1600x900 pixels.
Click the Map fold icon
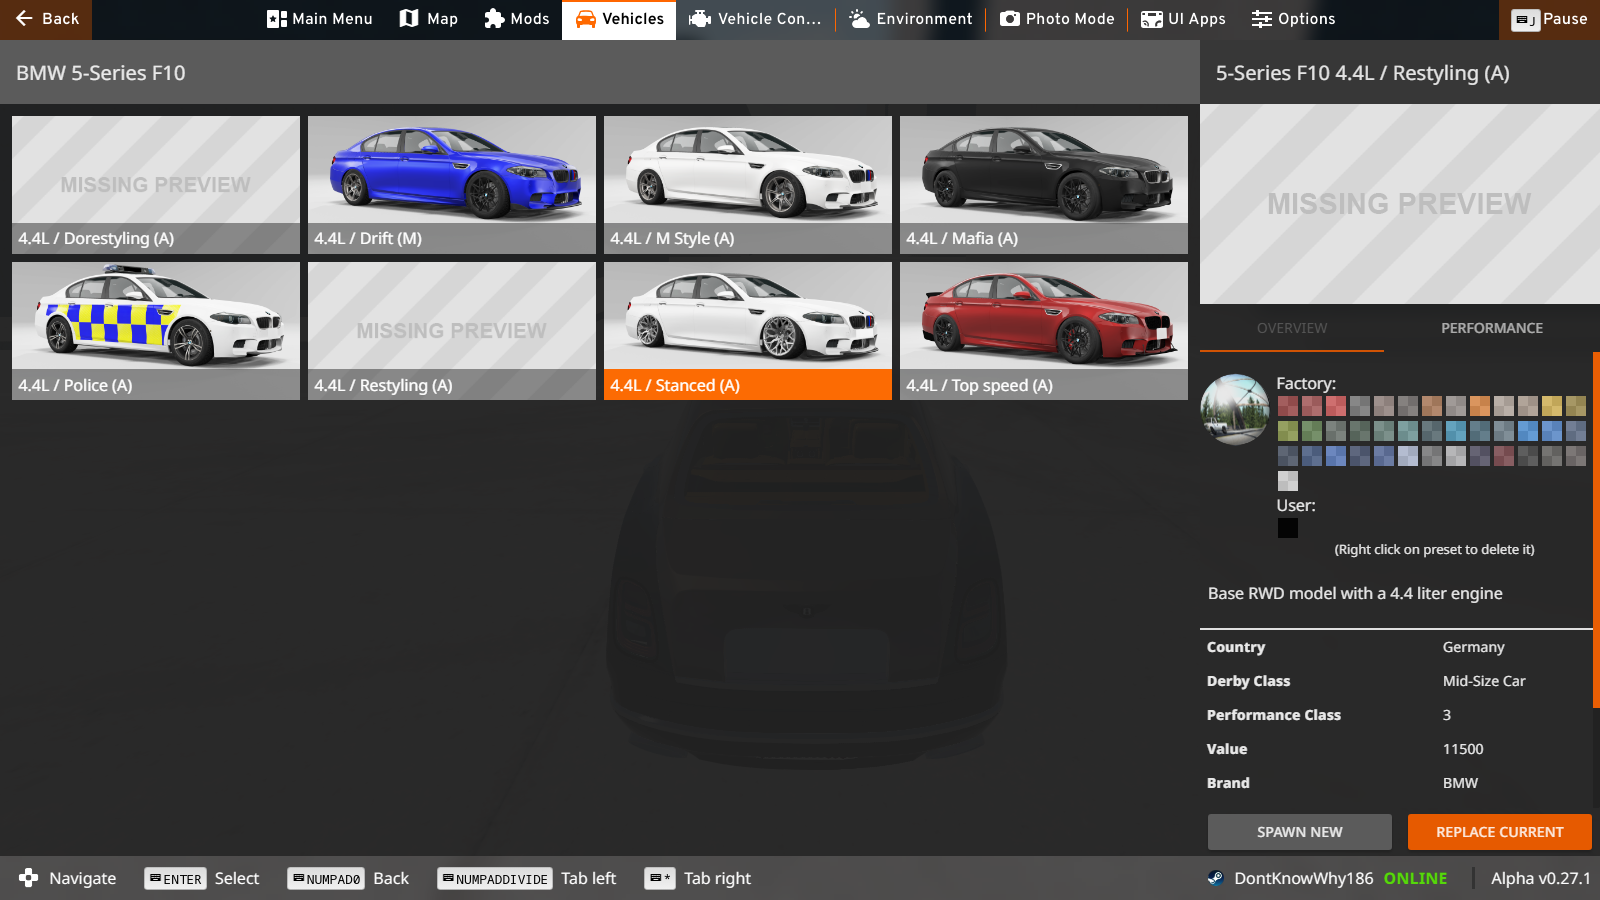tap(409, 18)
